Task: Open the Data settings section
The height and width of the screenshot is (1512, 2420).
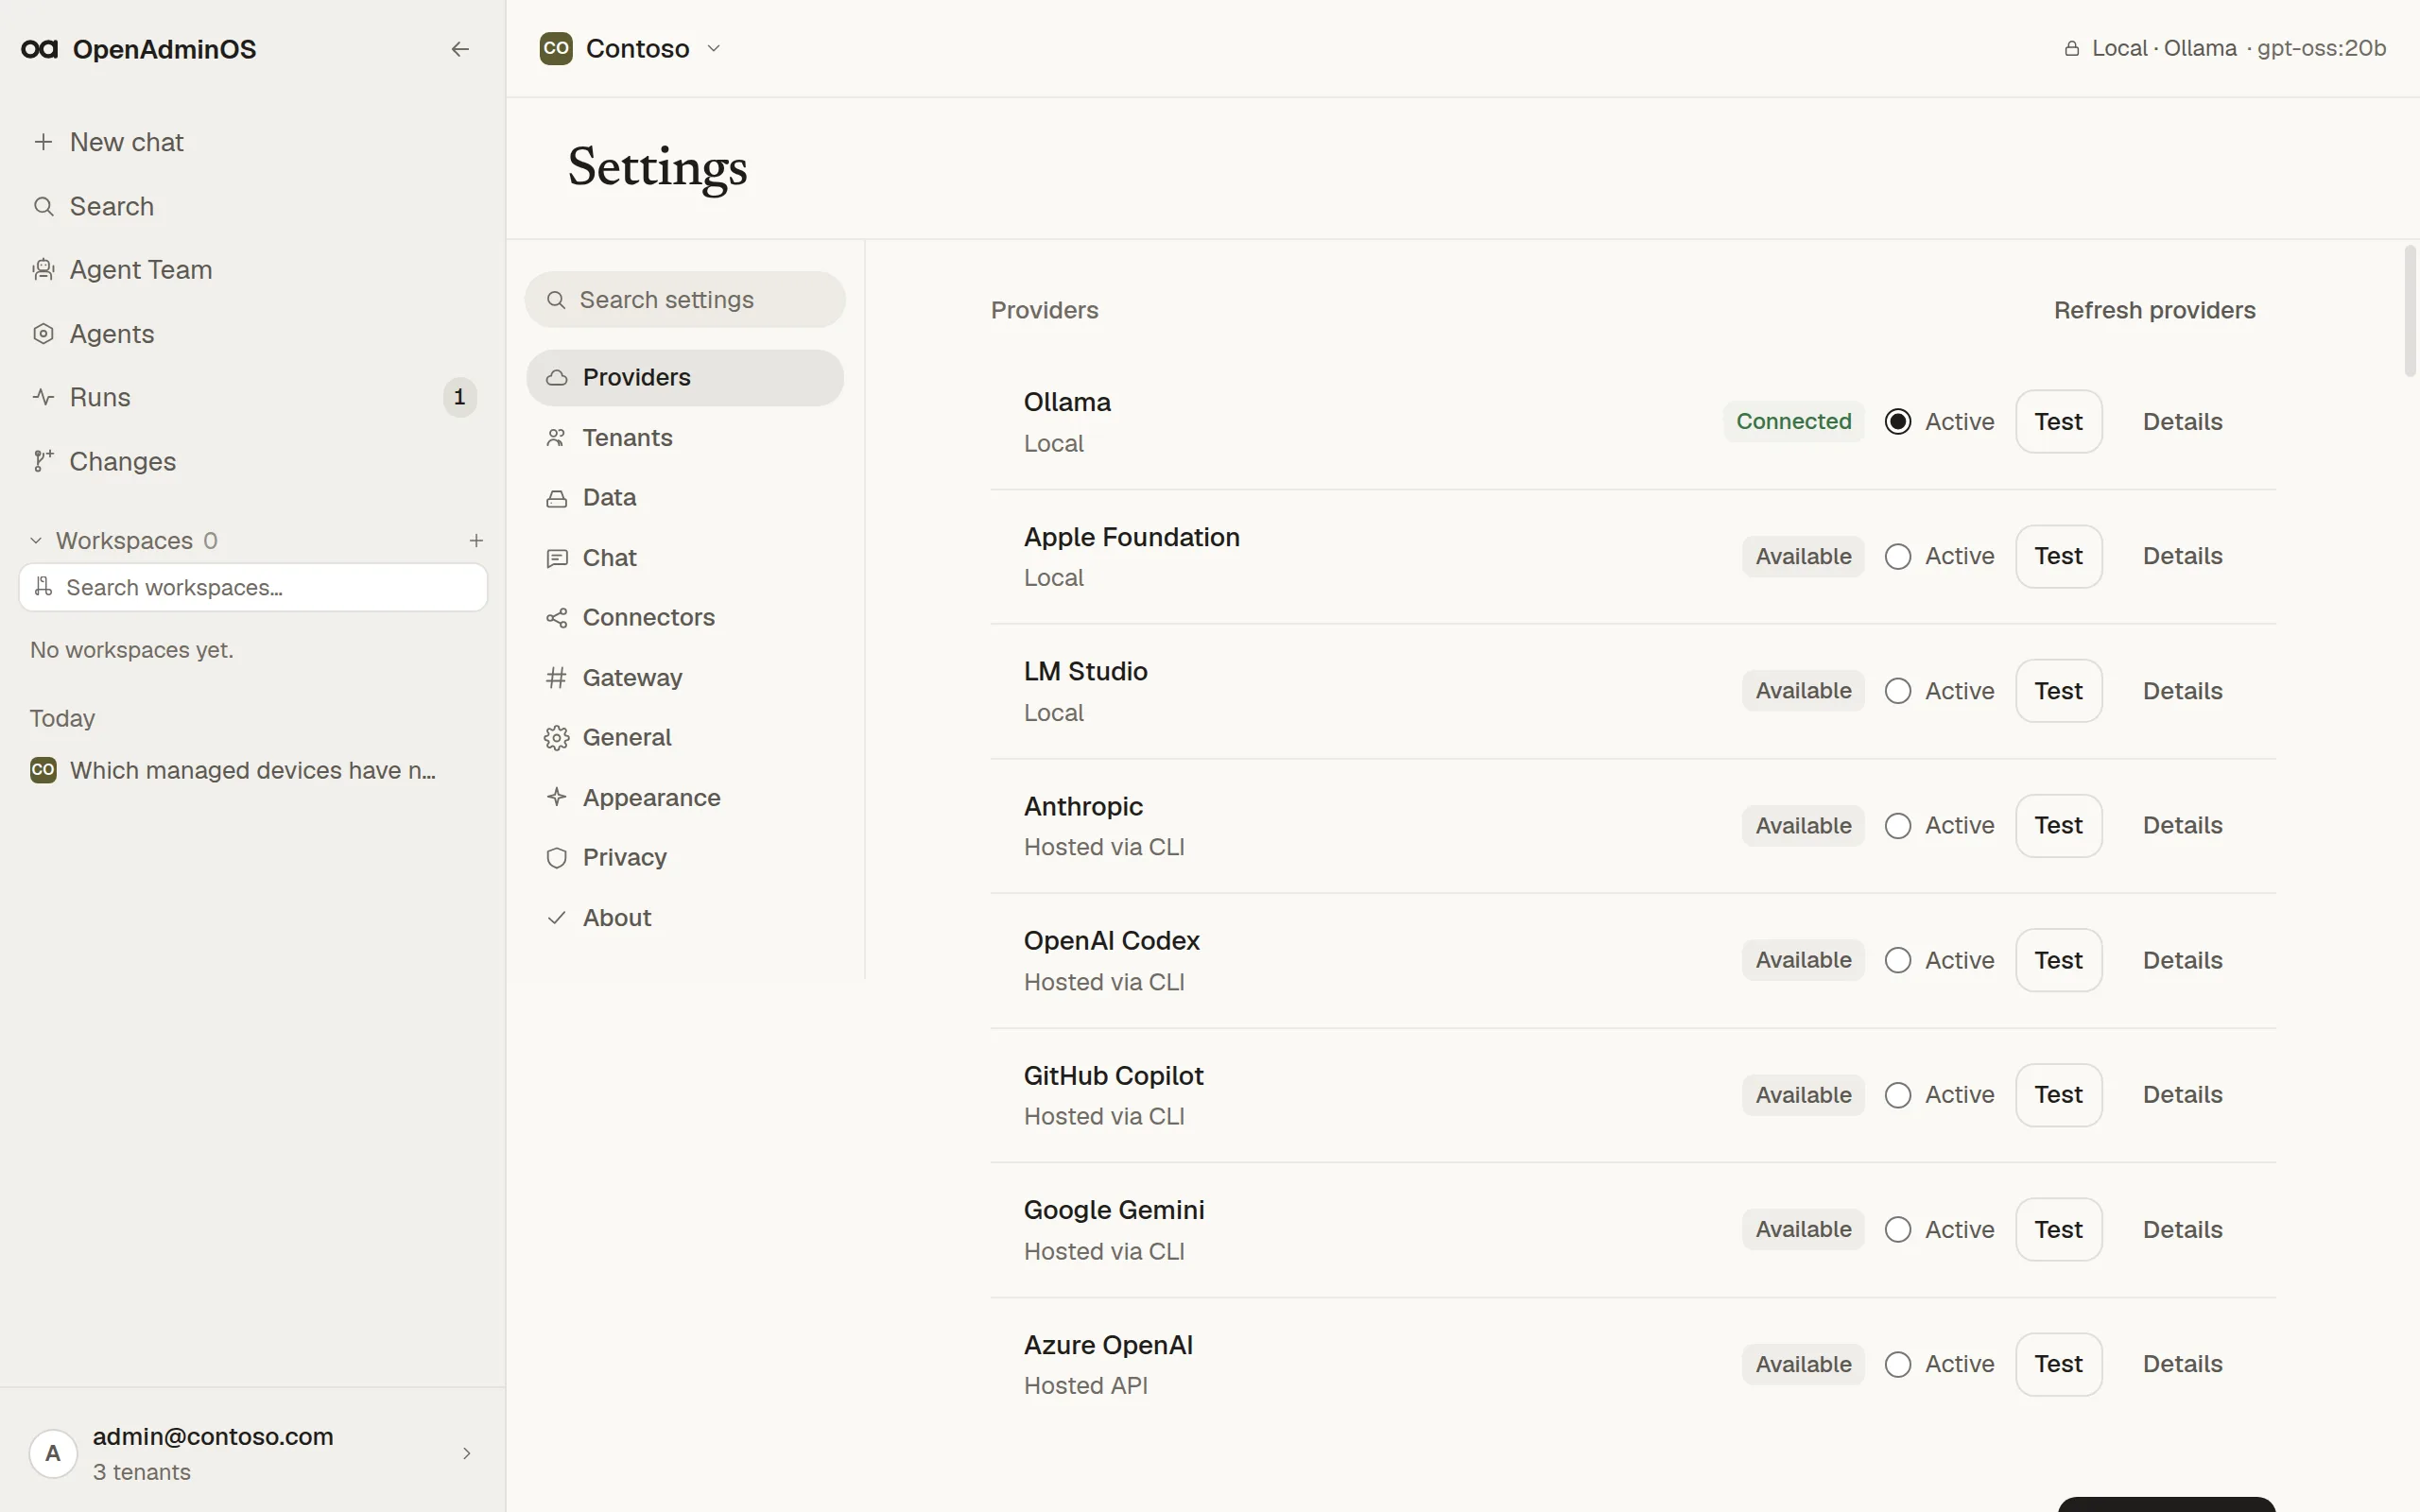Action: point(684,498)
